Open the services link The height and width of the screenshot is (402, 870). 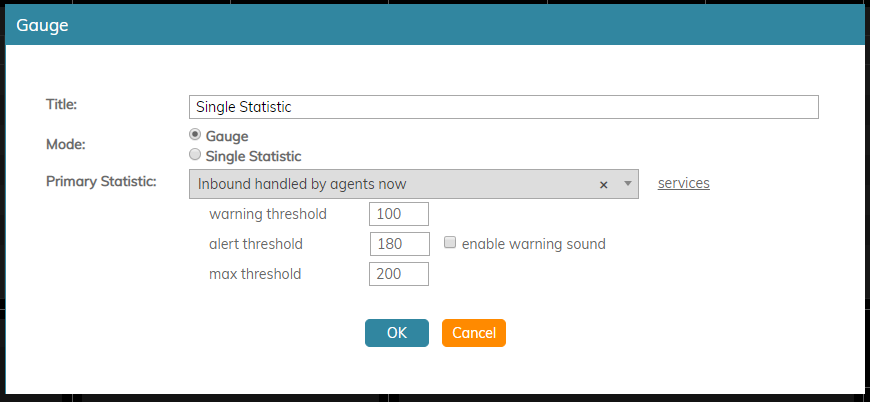tap(684, 183)
